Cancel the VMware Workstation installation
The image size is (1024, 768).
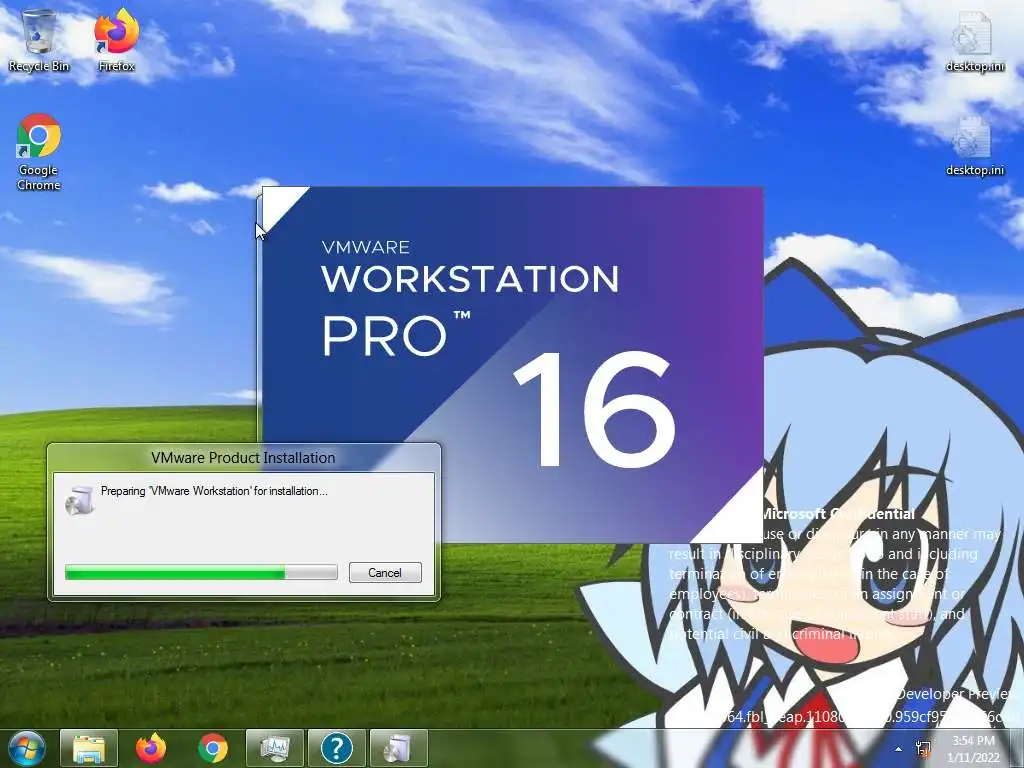click(x=385, y=573)
